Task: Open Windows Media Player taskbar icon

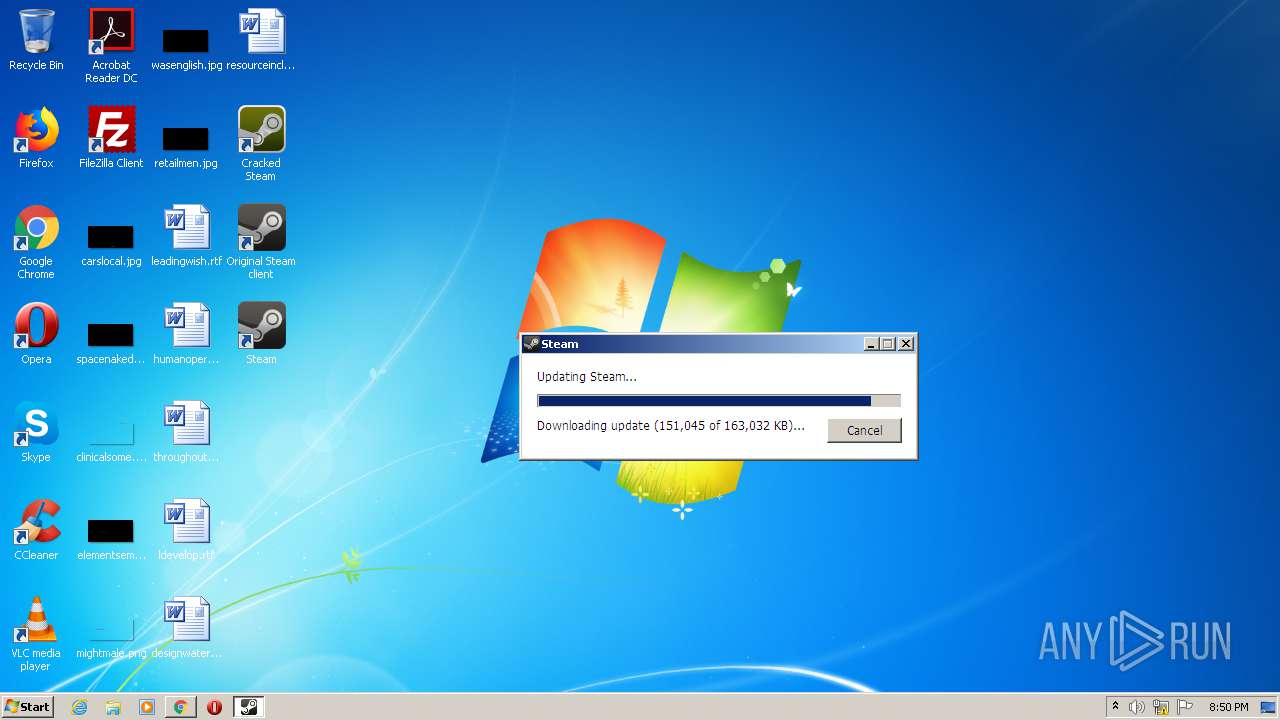Action: tap(146, 707)
